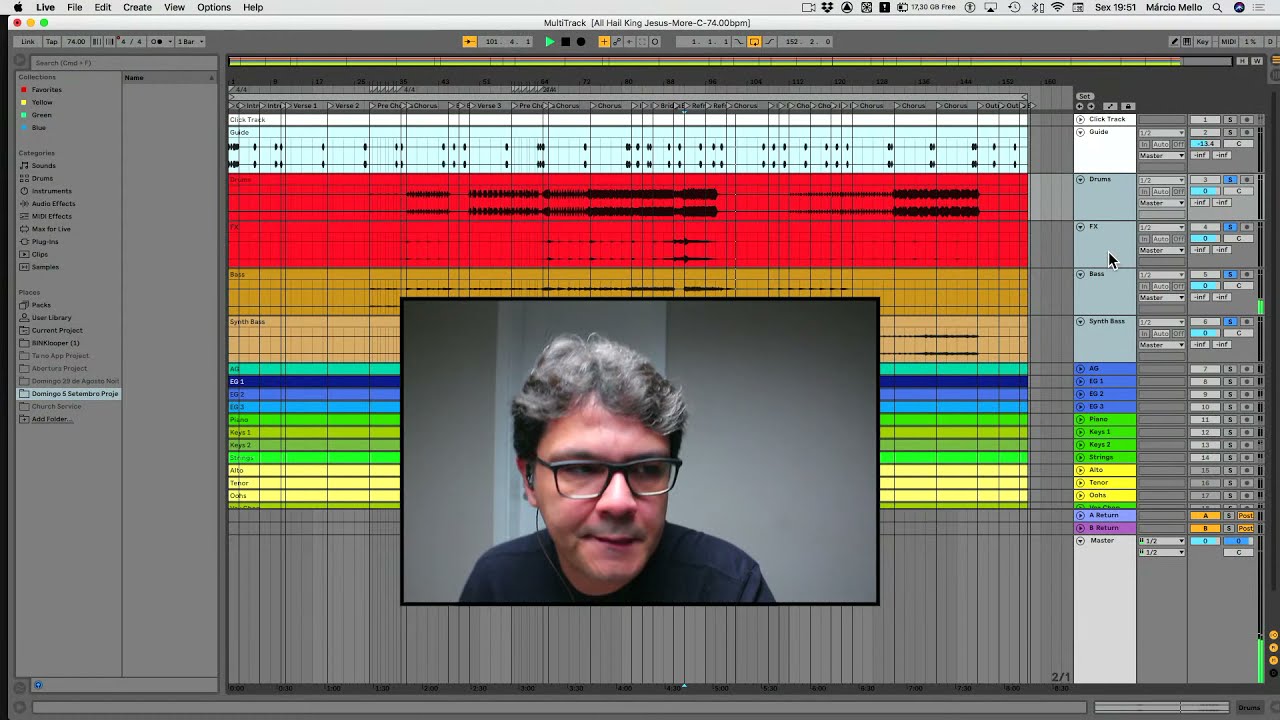Select Sounds category in browser

click(44, 165)
